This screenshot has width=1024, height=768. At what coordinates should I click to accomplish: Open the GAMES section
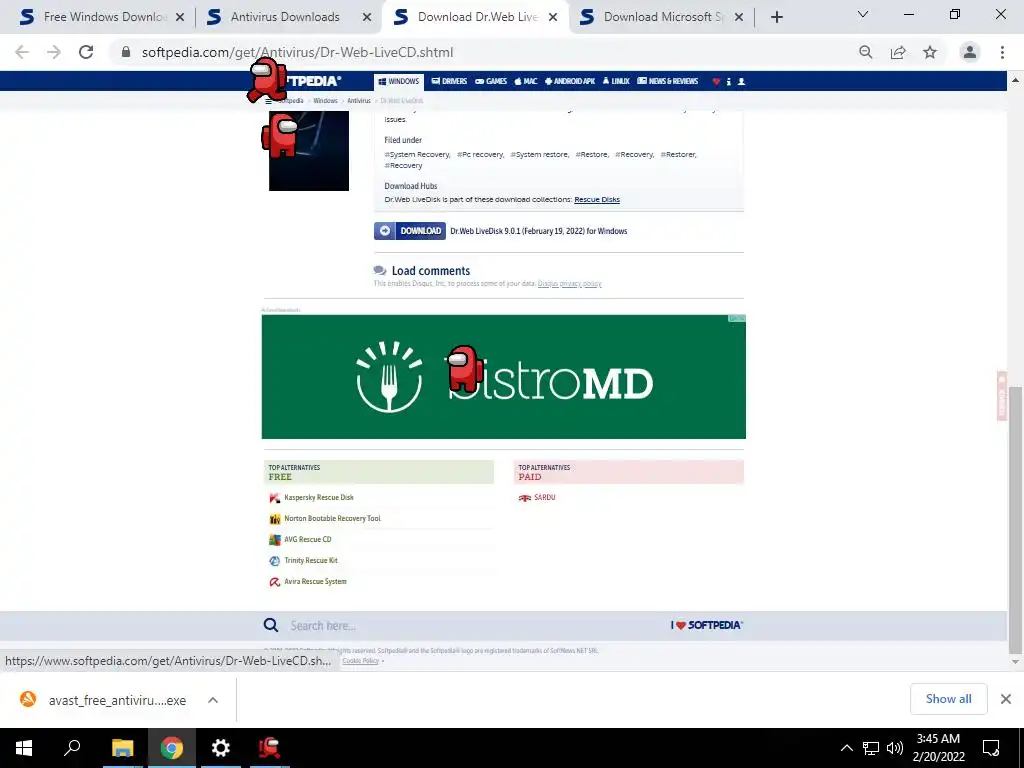click(x=491, y=82)
